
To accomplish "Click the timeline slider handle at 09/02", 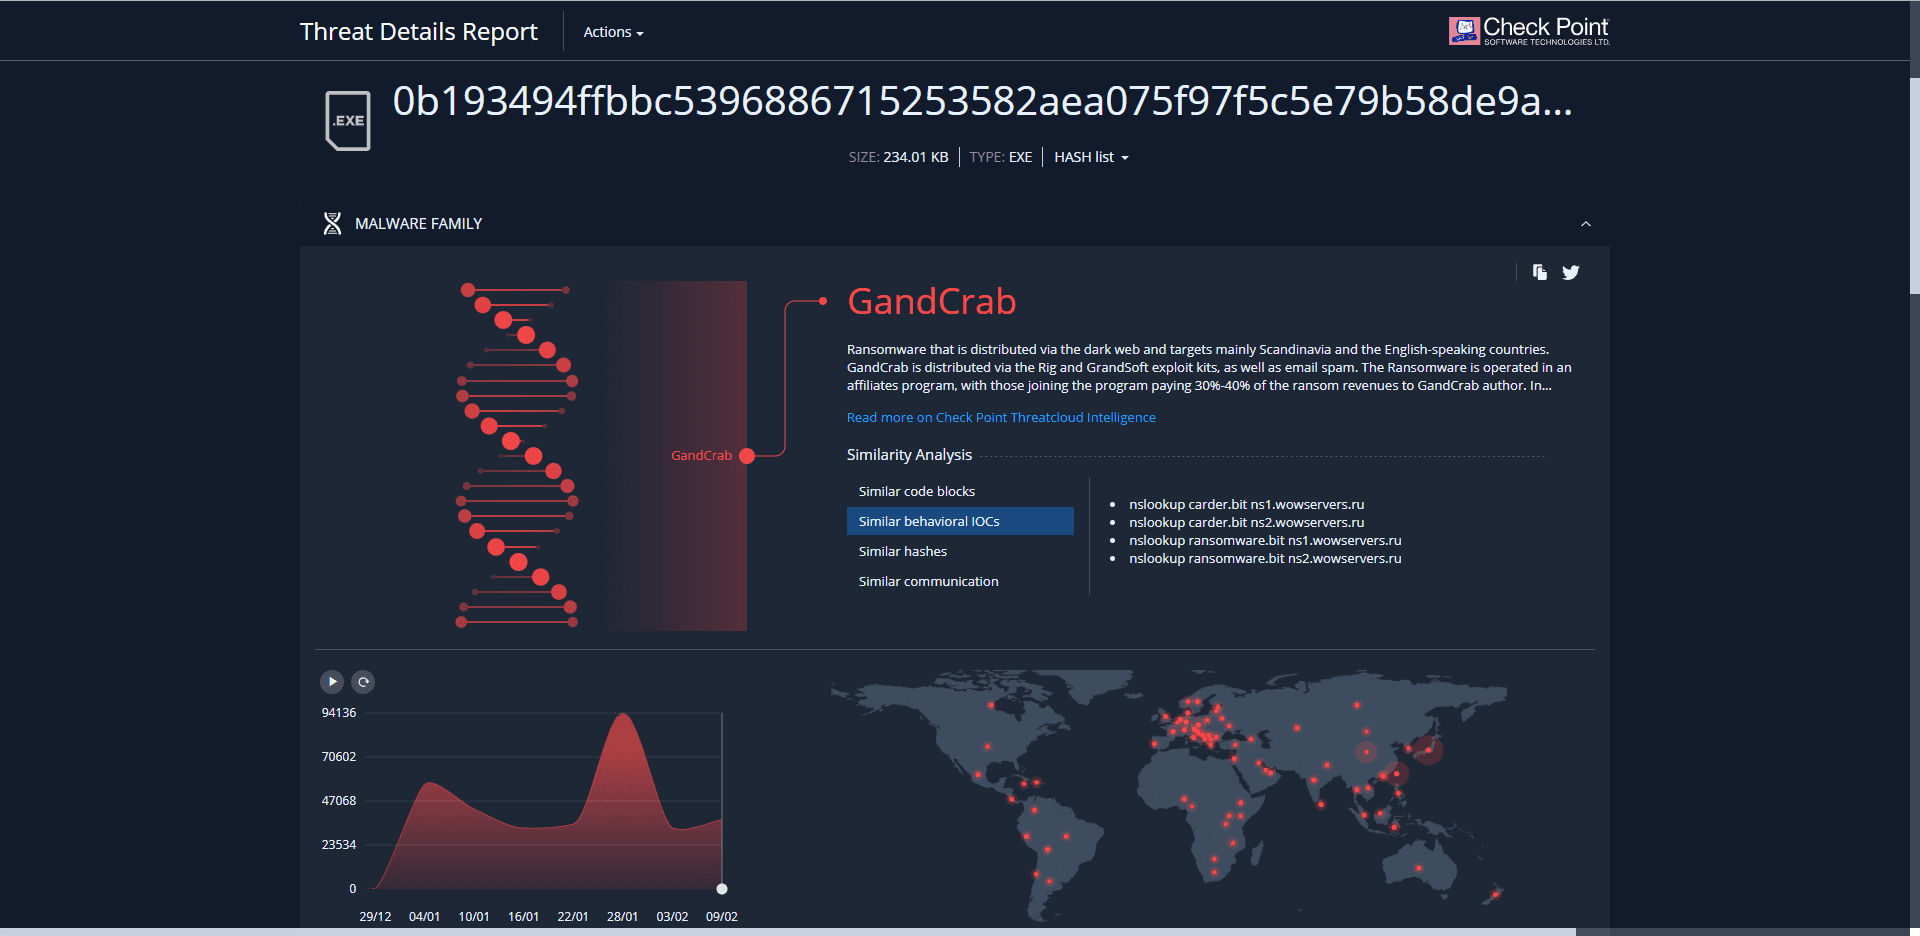I will point(722,889).
